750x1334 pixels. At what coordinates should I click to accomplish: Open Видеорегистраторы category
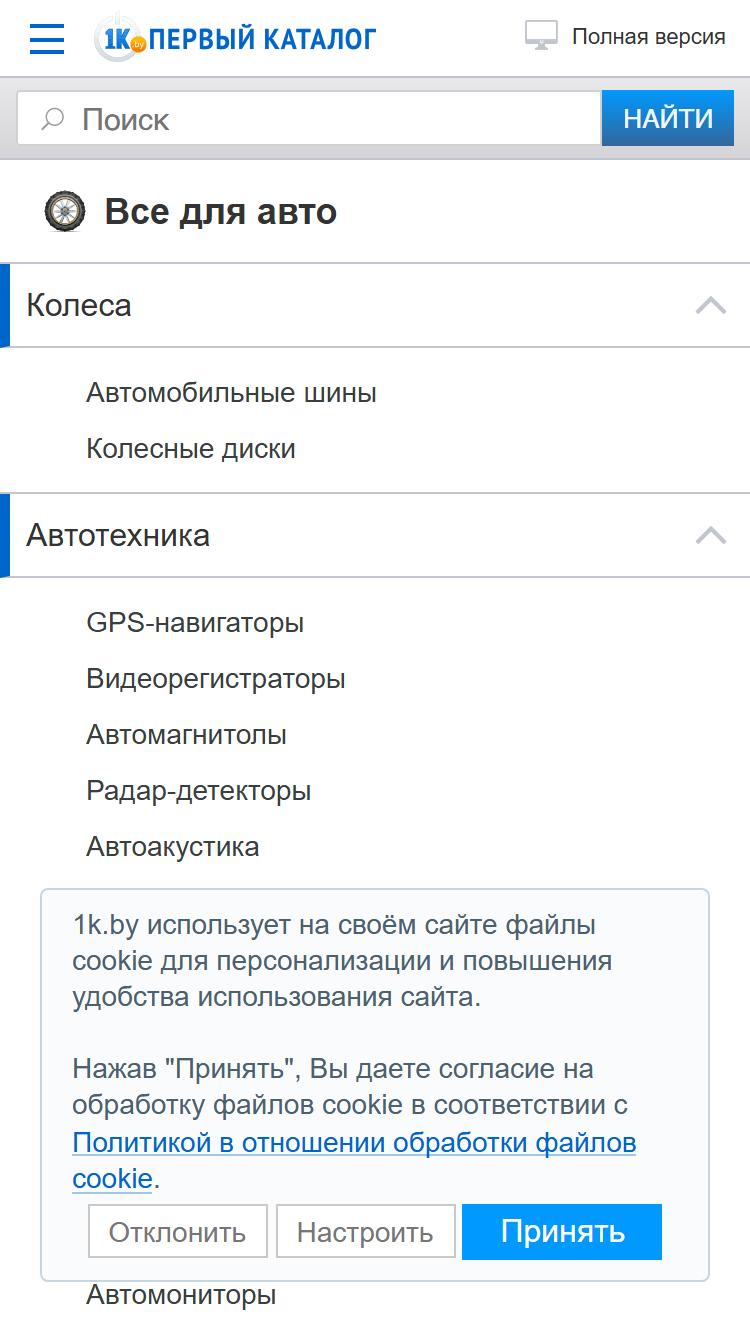coord(216,679)
